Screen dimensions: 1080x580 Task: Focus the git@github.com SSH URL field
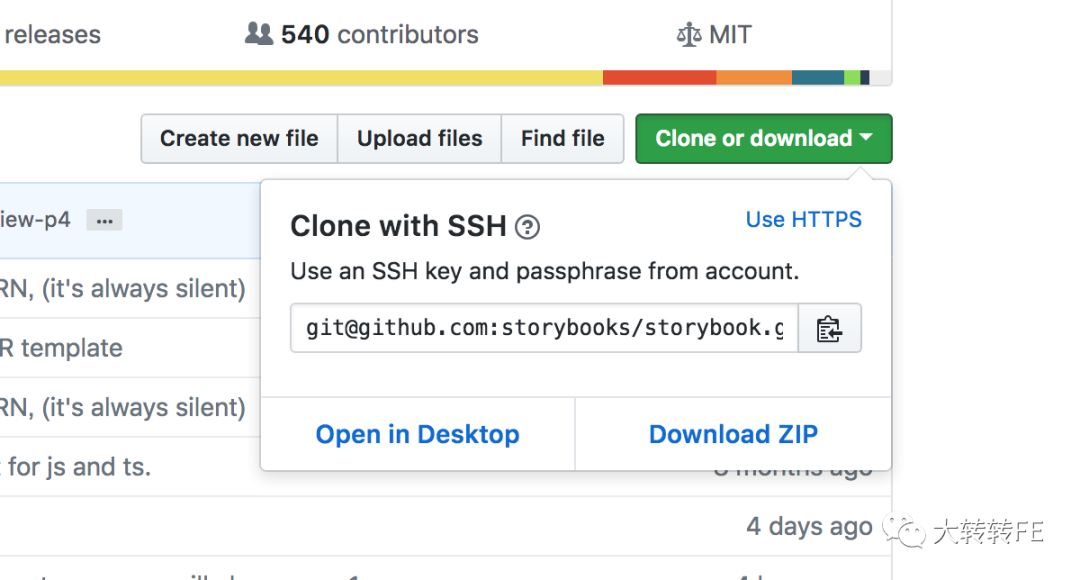tap(544, 328)
